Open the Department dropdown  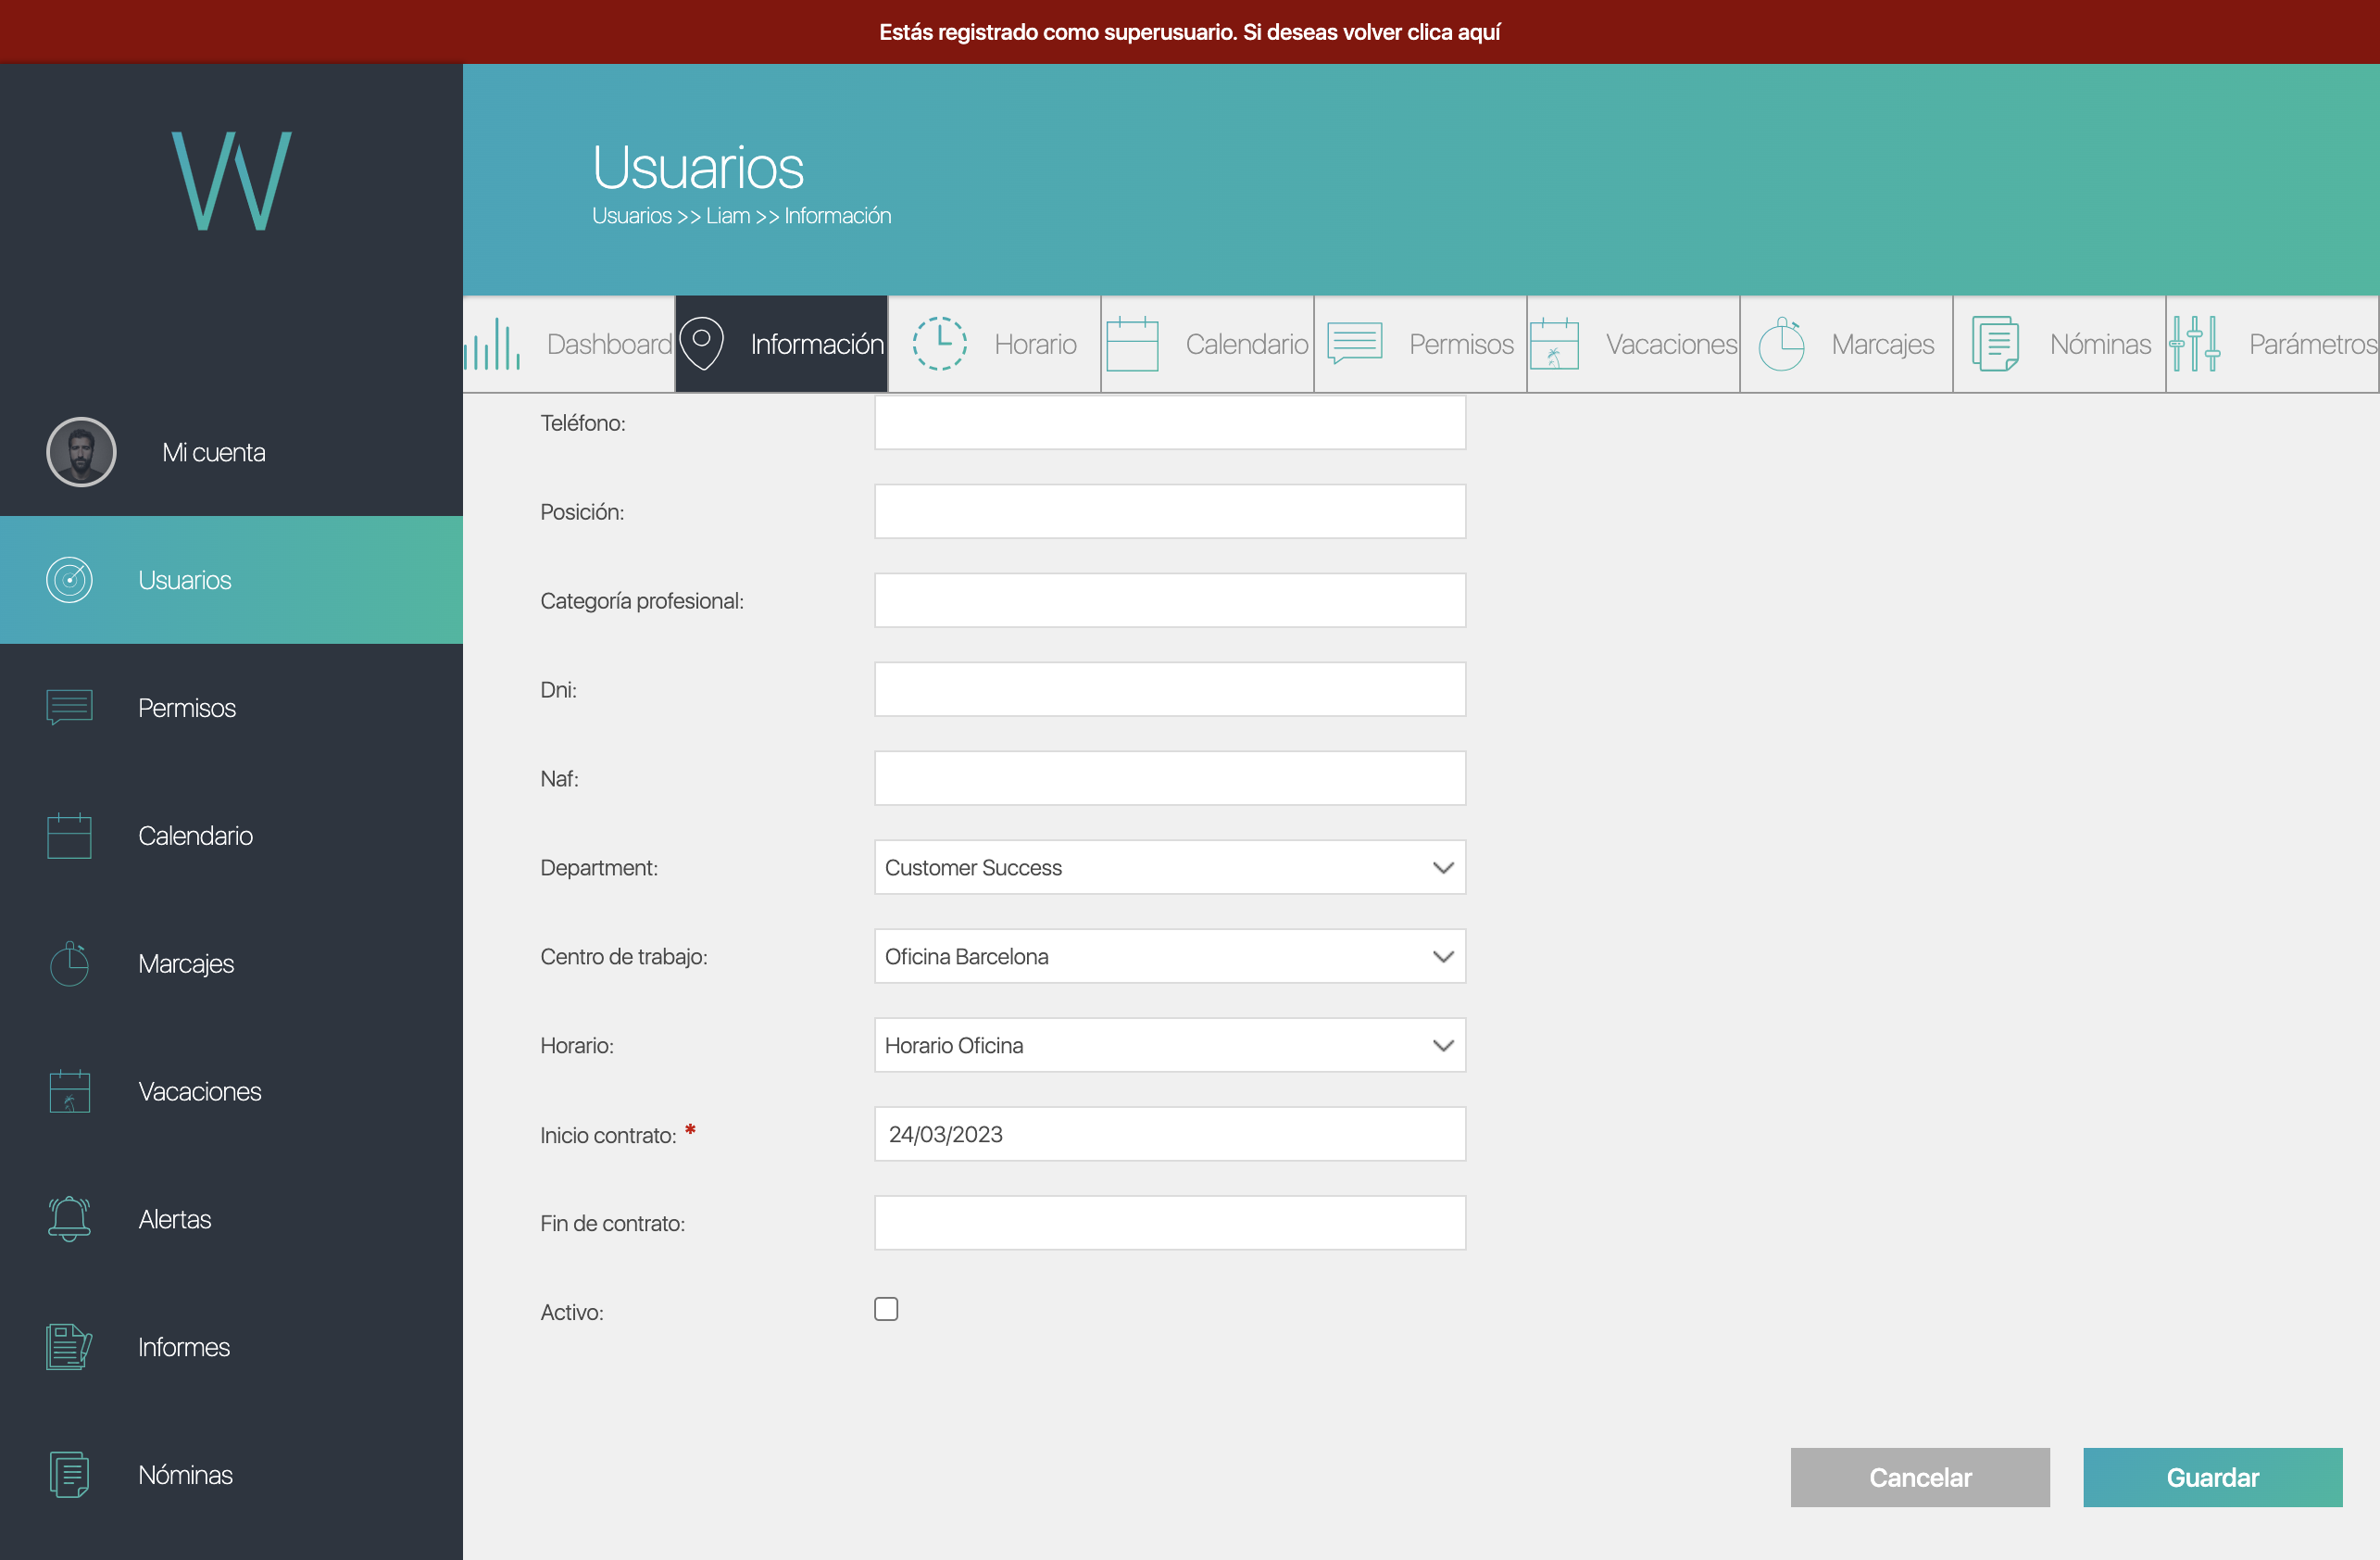[x=1170, y=867]
